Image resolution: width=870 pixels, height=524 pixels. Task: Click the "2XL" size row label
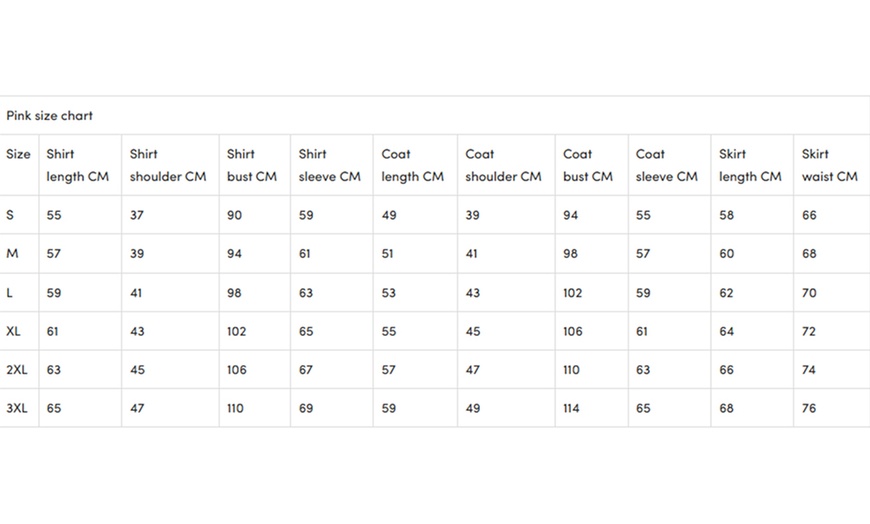(17, 370)
